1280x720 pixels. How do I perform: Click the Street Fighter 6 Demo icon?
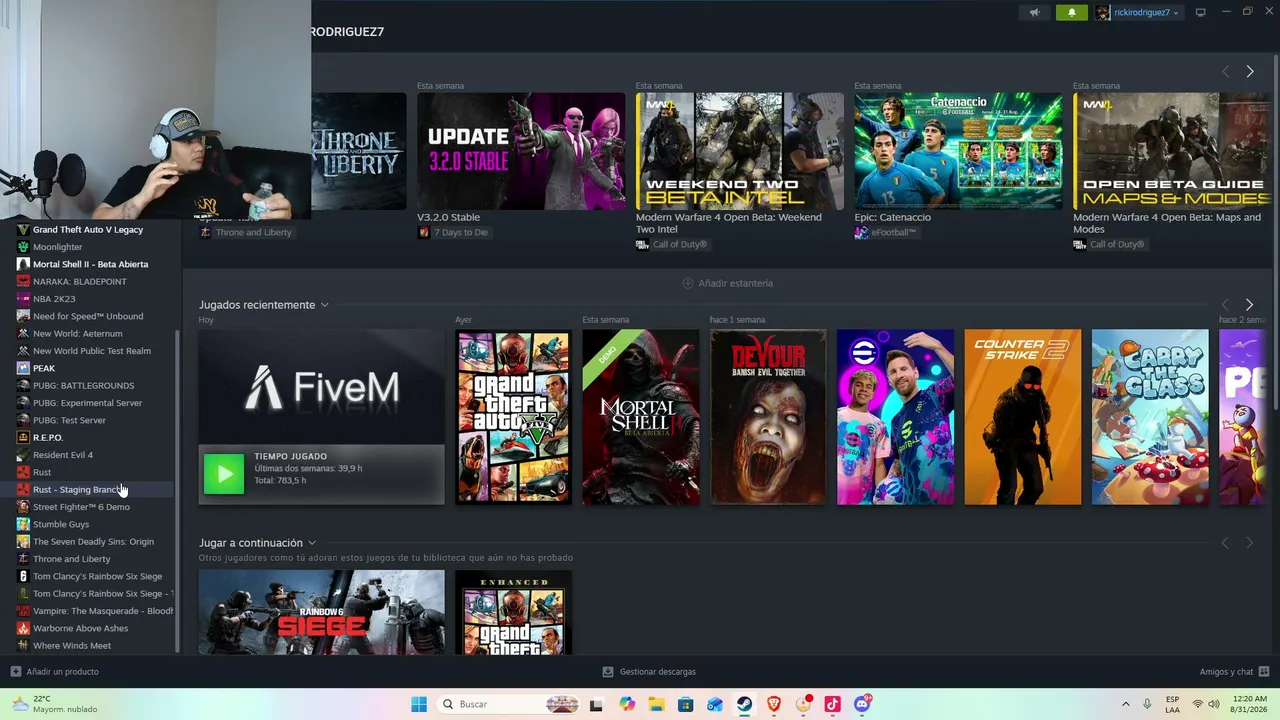click(x=23, y=507)
